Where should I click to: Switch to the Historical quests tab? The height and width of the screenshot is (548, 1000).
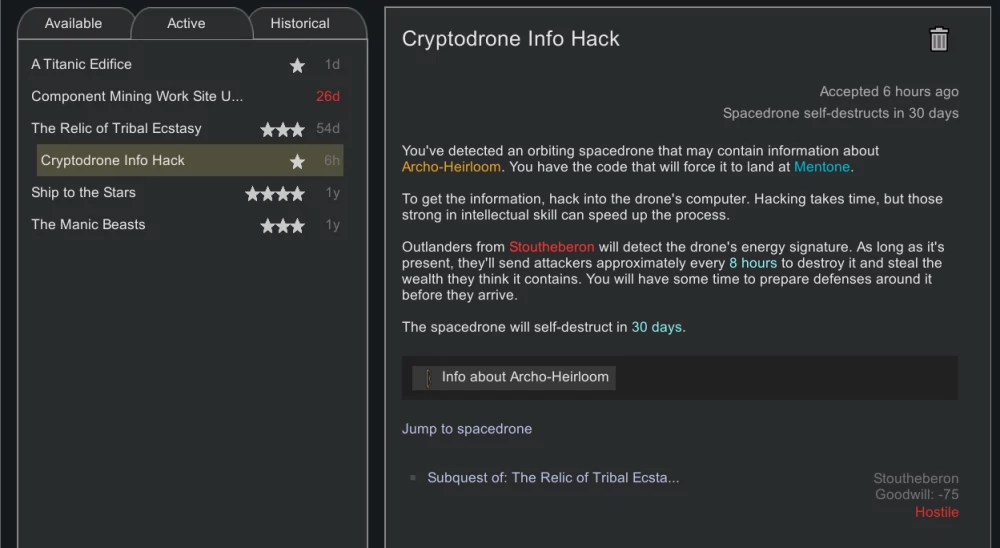tap(299, 23)
